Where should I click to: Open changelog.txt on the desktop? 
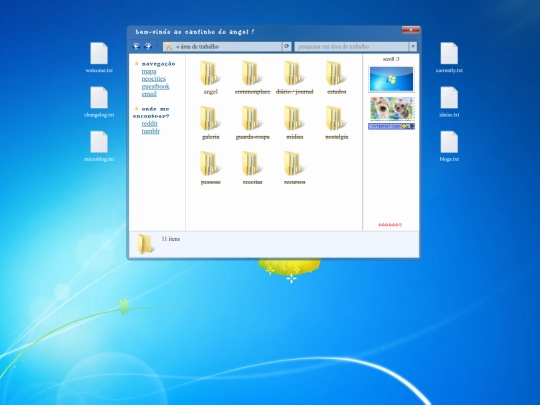pyautogui.click(x=99, y=102)
